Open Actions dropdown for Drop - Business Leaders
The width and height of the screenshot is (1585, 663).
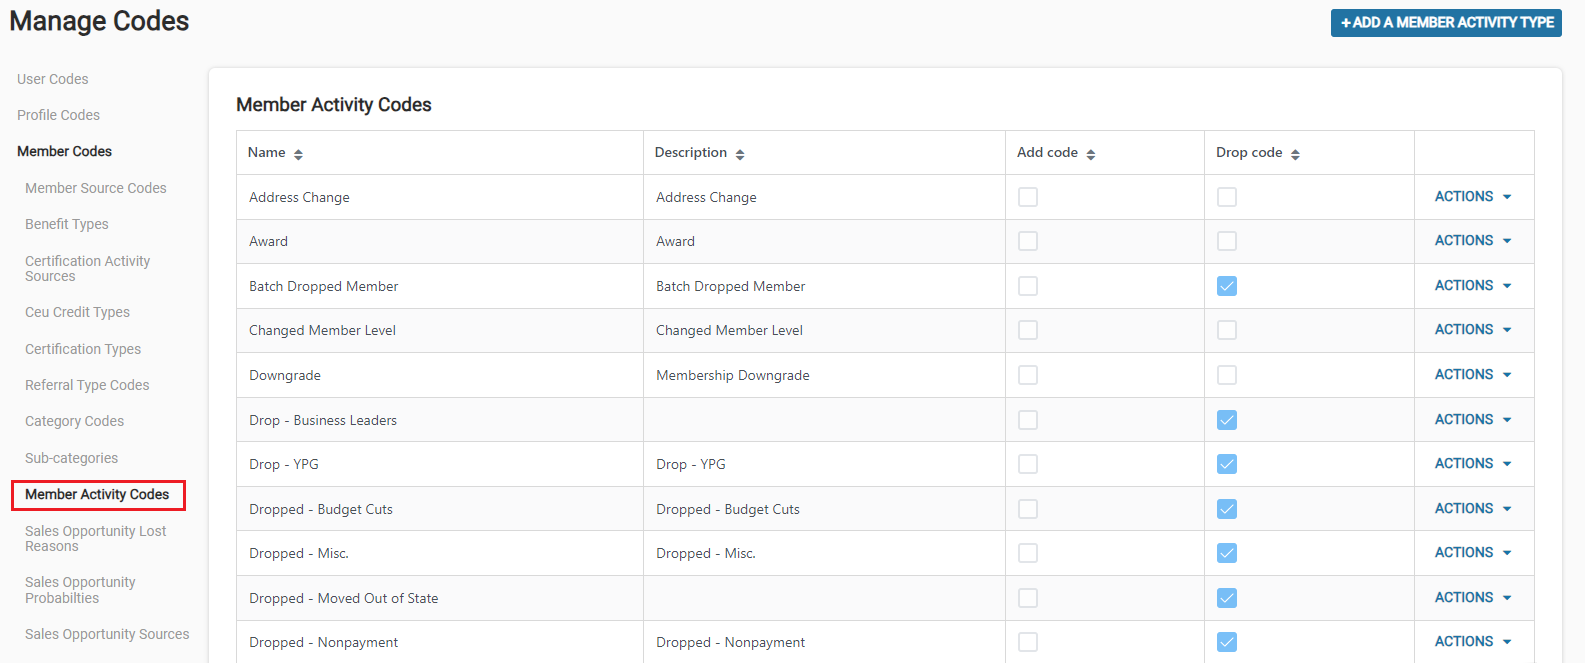(x=1473, y=420)
